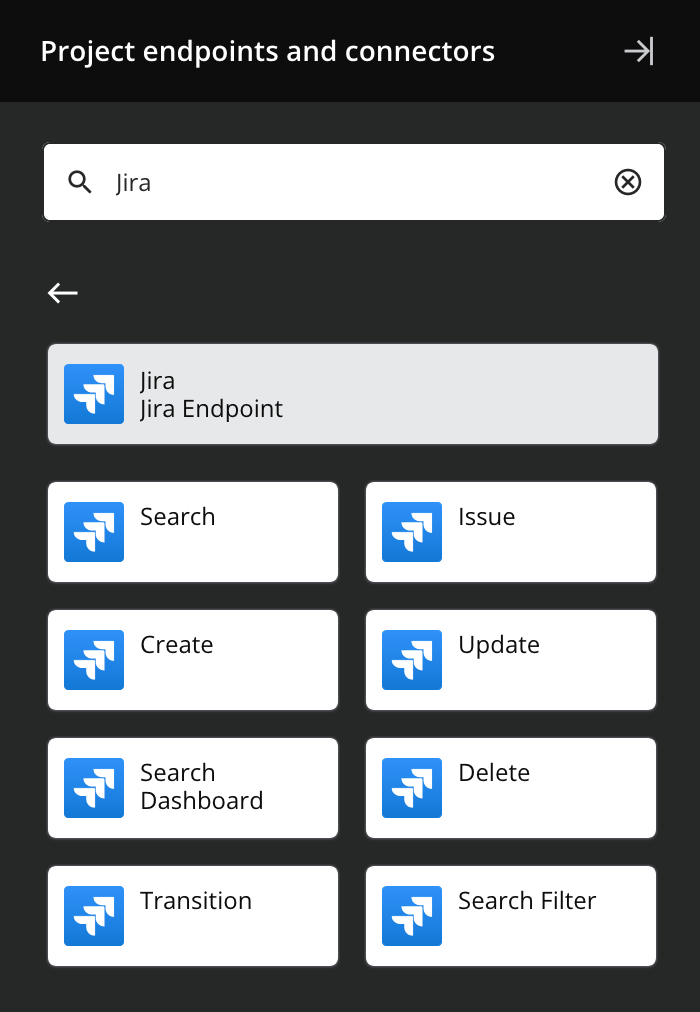Go back using the left arrow
700x1012 pixels.
(63, 293)
